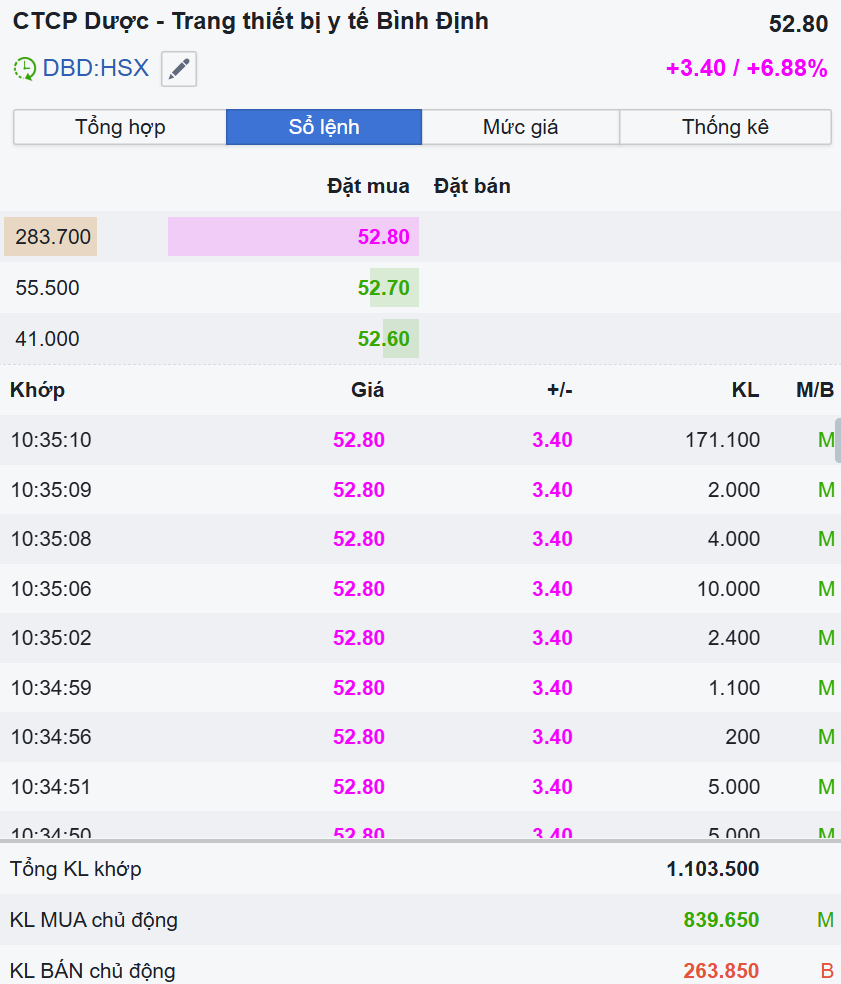Click the green clock icon beside DBD:HSX

tap(24, 69)
